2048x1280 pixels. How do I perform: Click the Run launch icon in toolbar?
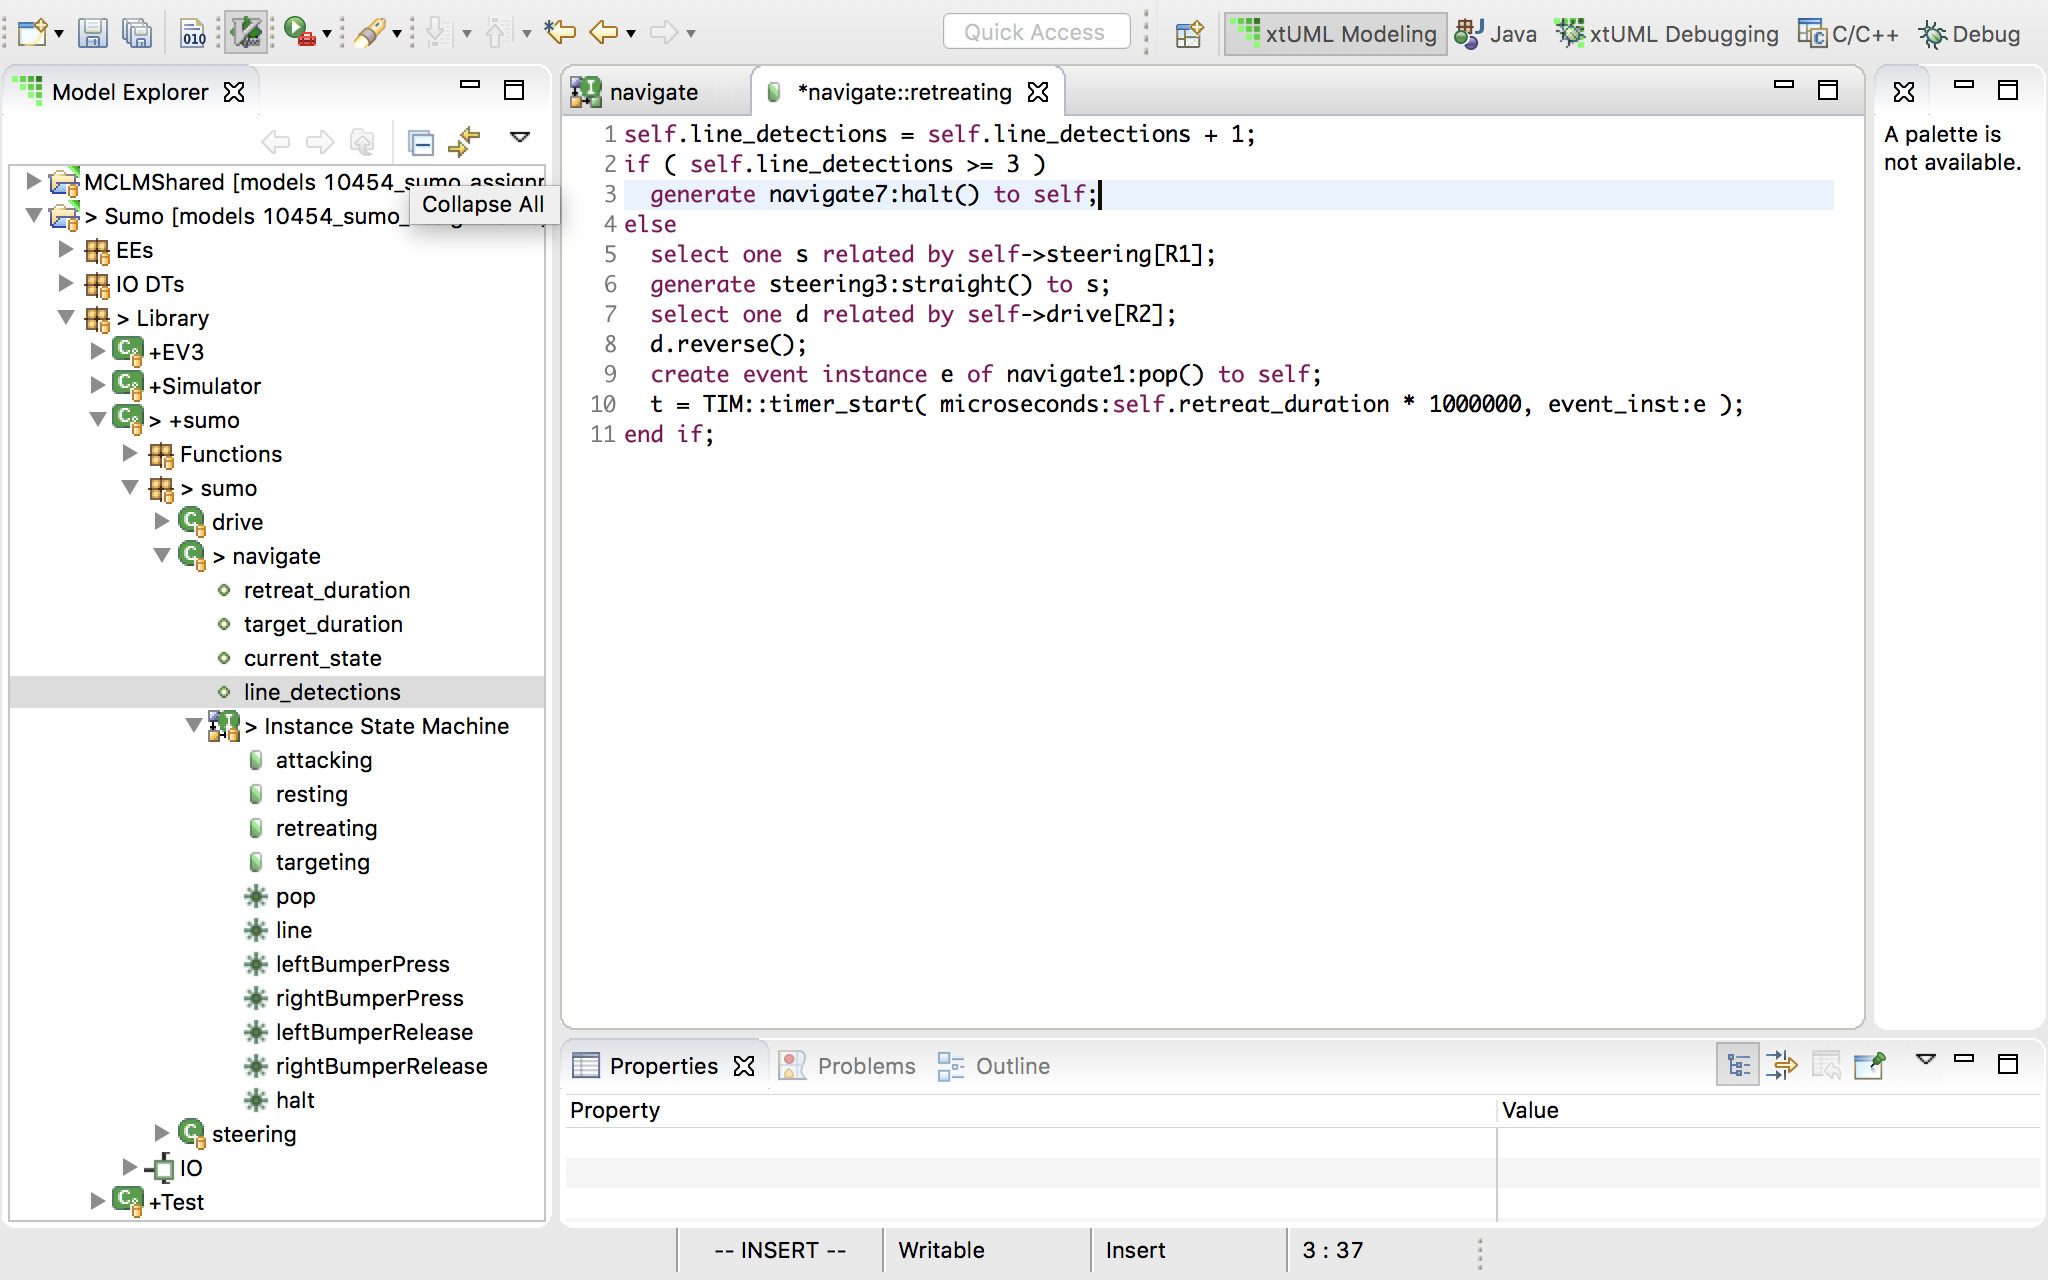[298, 32]
